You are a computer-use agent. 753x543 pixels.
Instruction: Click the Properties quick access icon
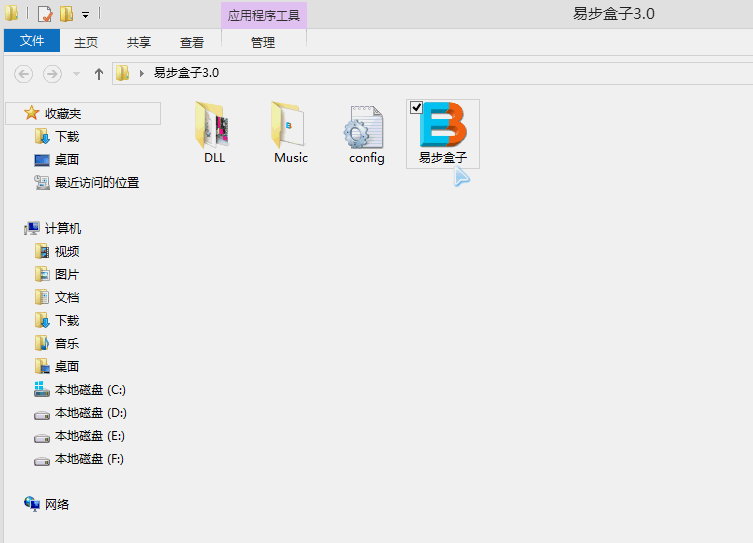(x=45, y=14)
